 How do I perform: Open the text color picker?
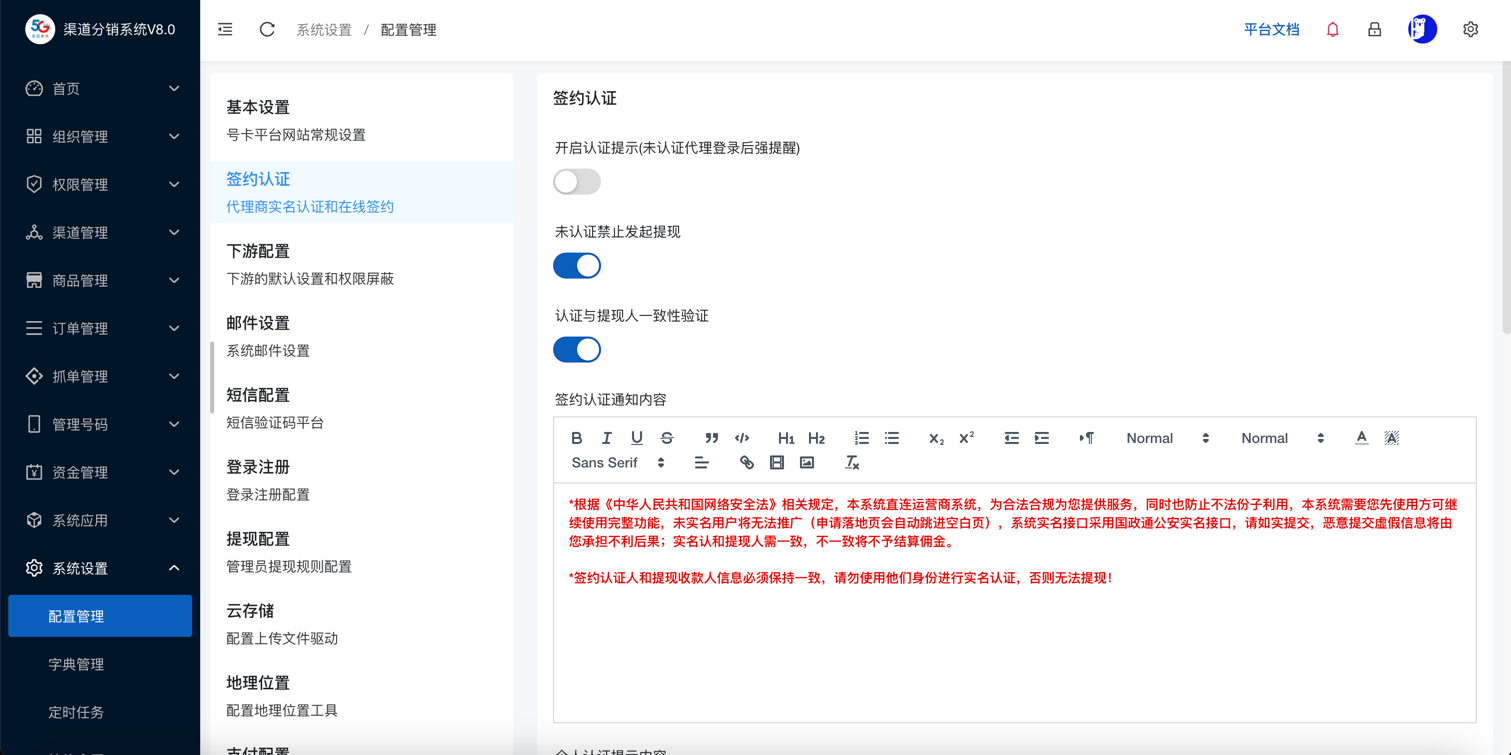1361,438
